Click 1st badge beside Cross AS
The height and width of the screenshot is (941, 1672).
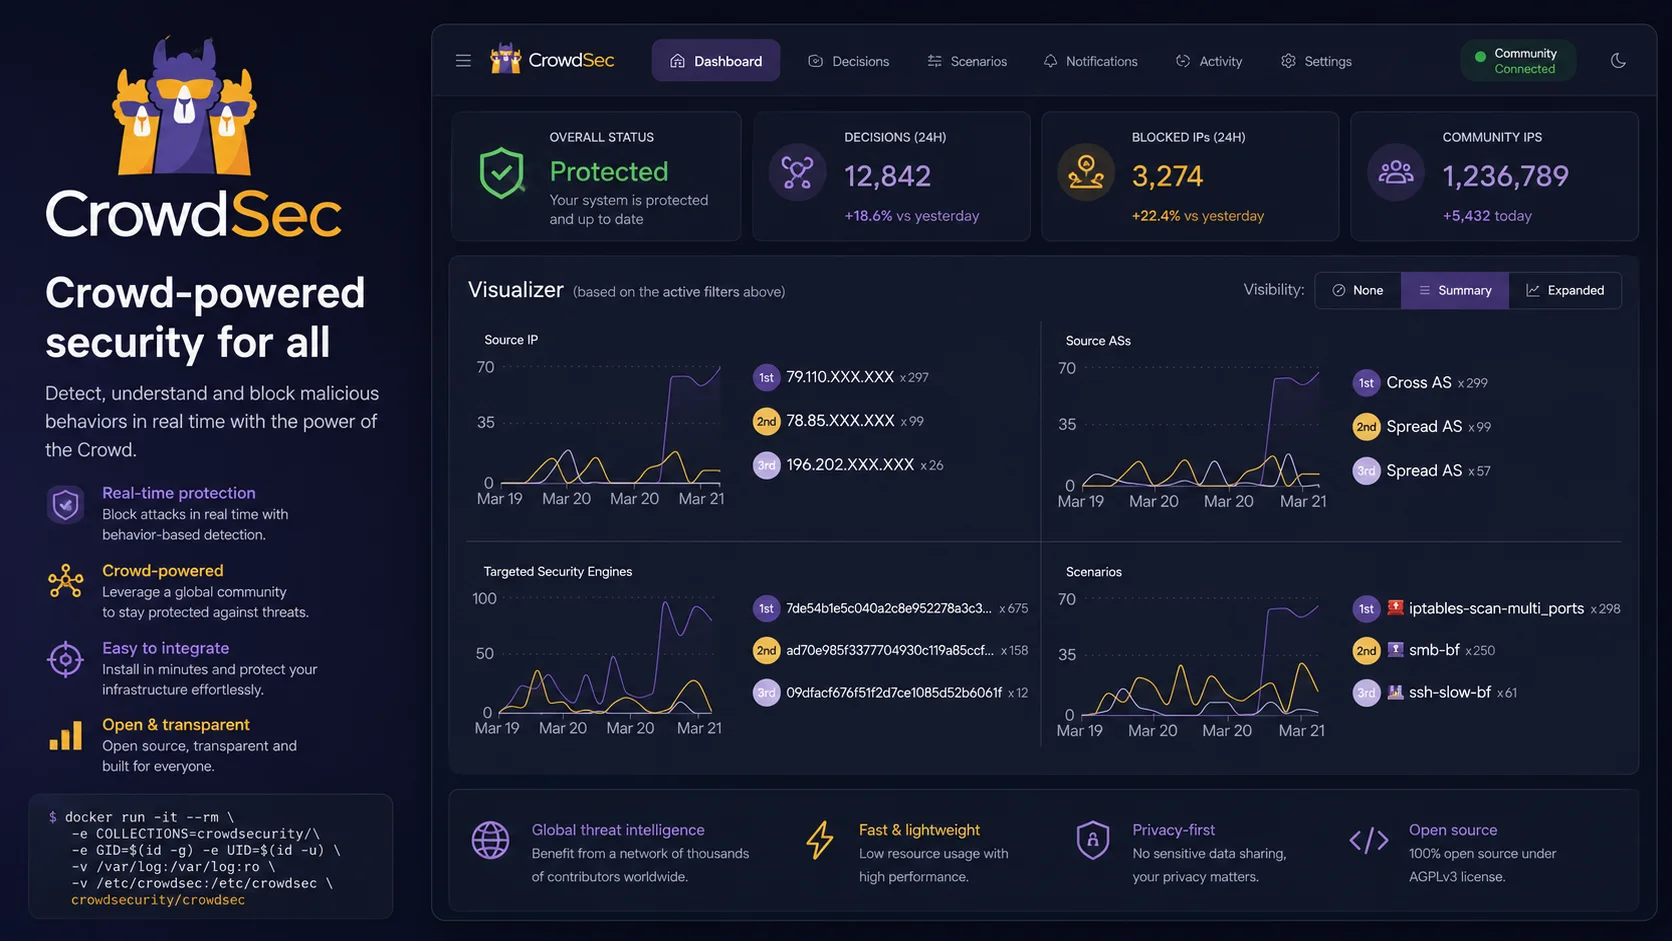pos(1366,383)
